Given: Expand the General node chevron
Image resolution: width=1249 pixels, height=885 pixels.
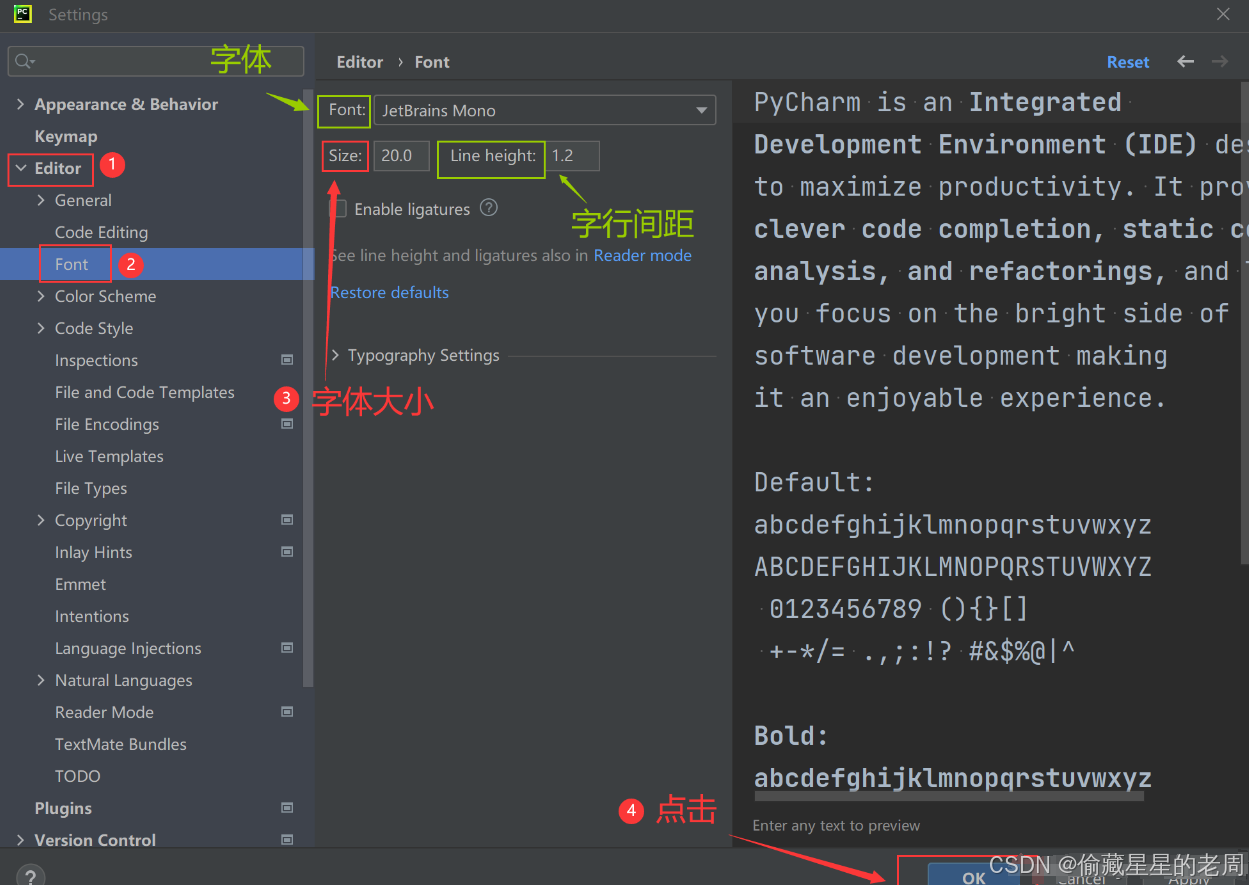Looking at the screenshot, I should pyautogui.click(x=41, y=200).
